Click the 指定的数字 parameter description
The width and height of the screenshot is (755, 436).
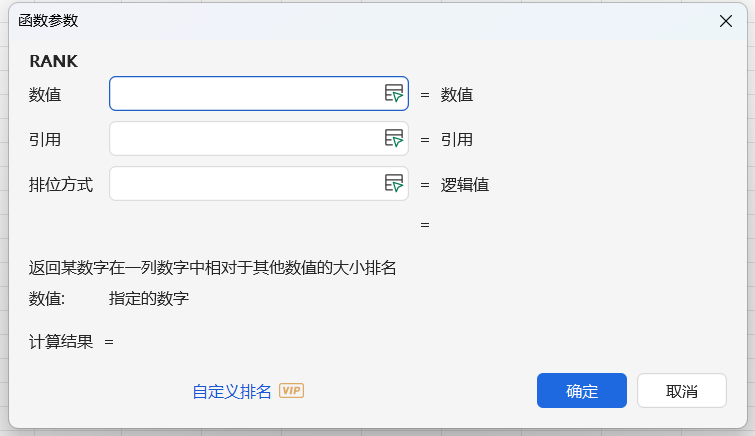pyautogui.click(x=149, y=298)
